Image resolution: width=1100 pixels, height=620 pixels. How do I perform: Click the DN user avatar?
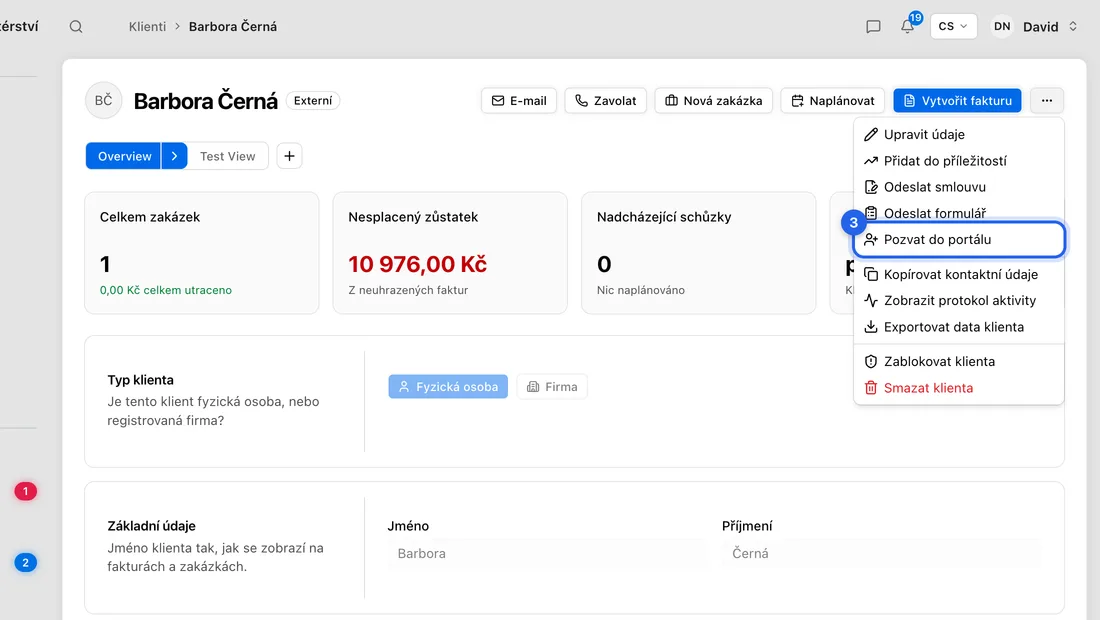pos(1002,27)
